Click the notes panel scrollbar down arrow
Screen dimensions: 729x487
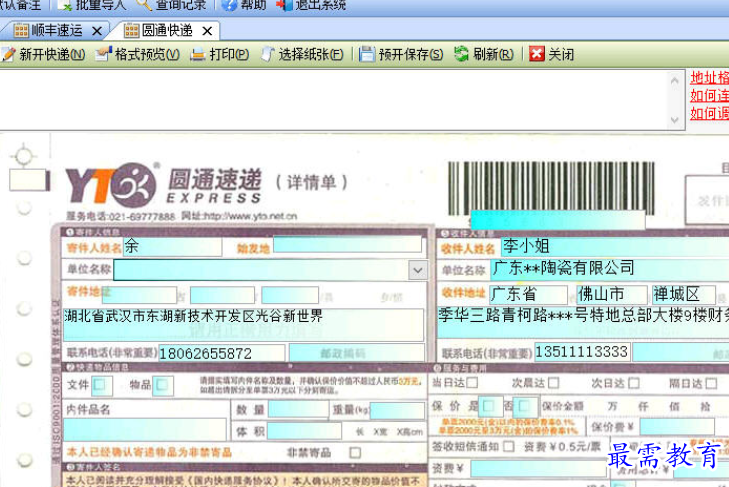675,120
